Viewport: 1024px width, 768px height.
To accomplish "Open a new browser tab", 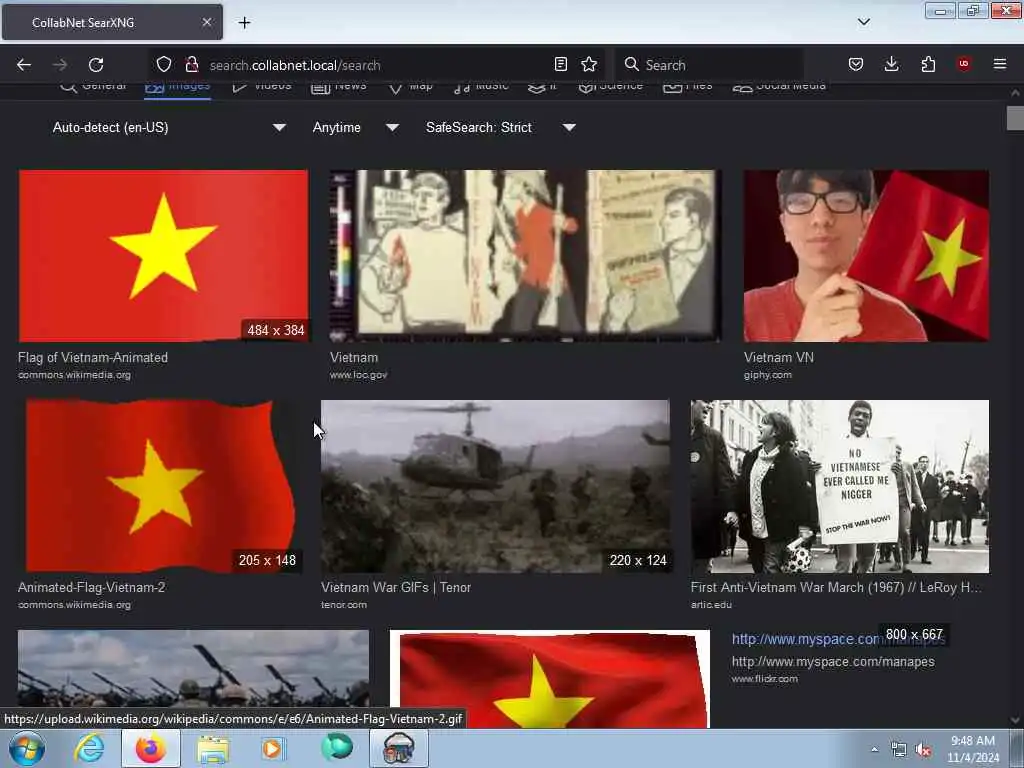I will (244, 23).
